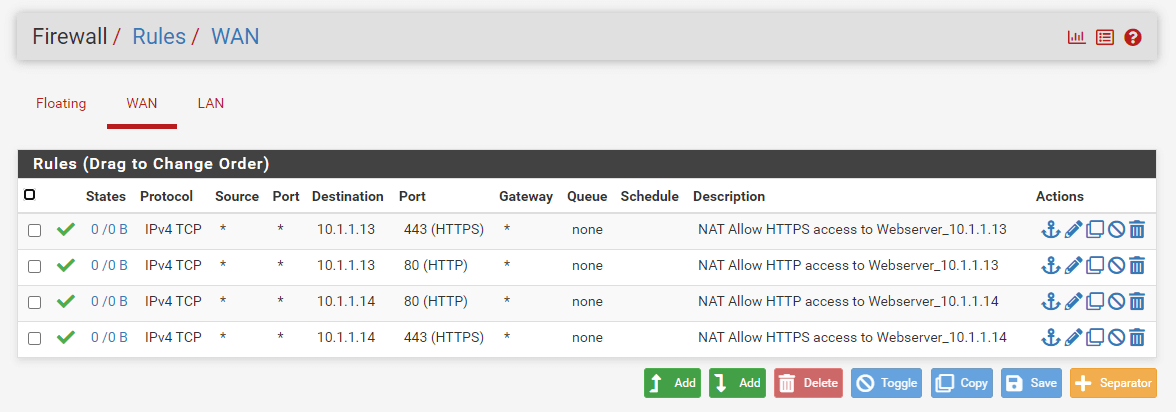The image size is (1176, 412).
Task: Click port '80 (HTTP)' for destination 10.1.1.14
Action: (x=435, y=301)
